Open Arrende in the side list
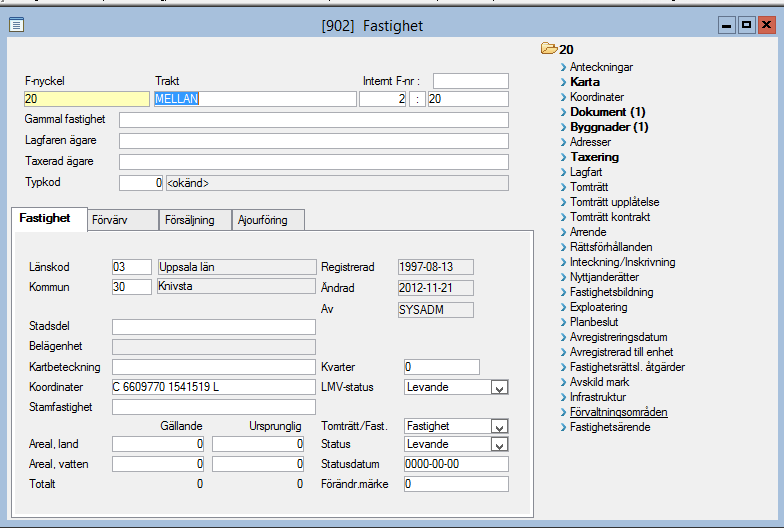This screenshot has height=528, width=784. click(x=588, y=232)
